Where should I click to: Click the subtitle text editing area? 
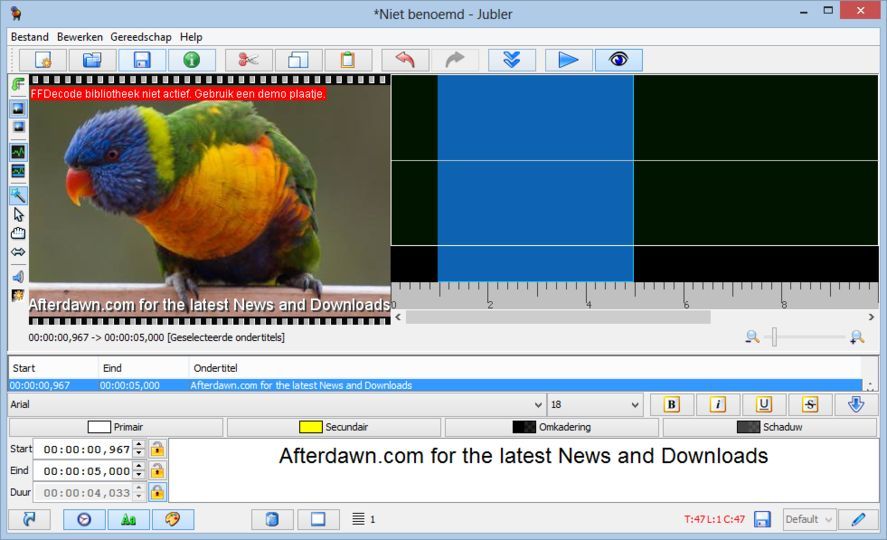[523, 470]
